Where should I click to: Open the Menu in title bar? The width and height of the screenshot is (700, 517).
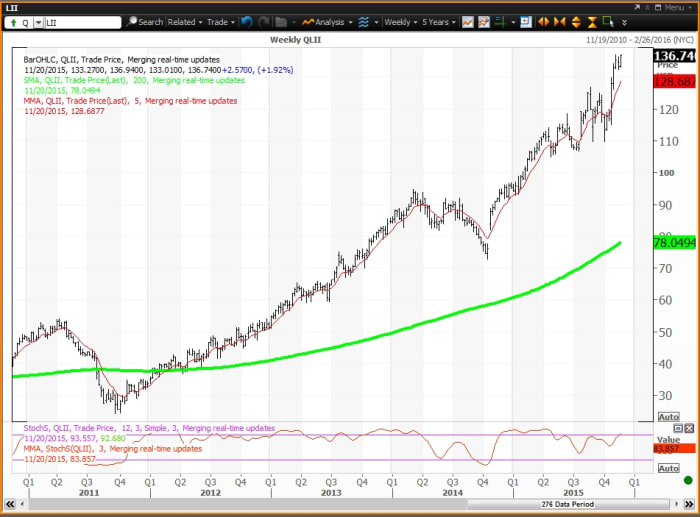coord(672,6)
